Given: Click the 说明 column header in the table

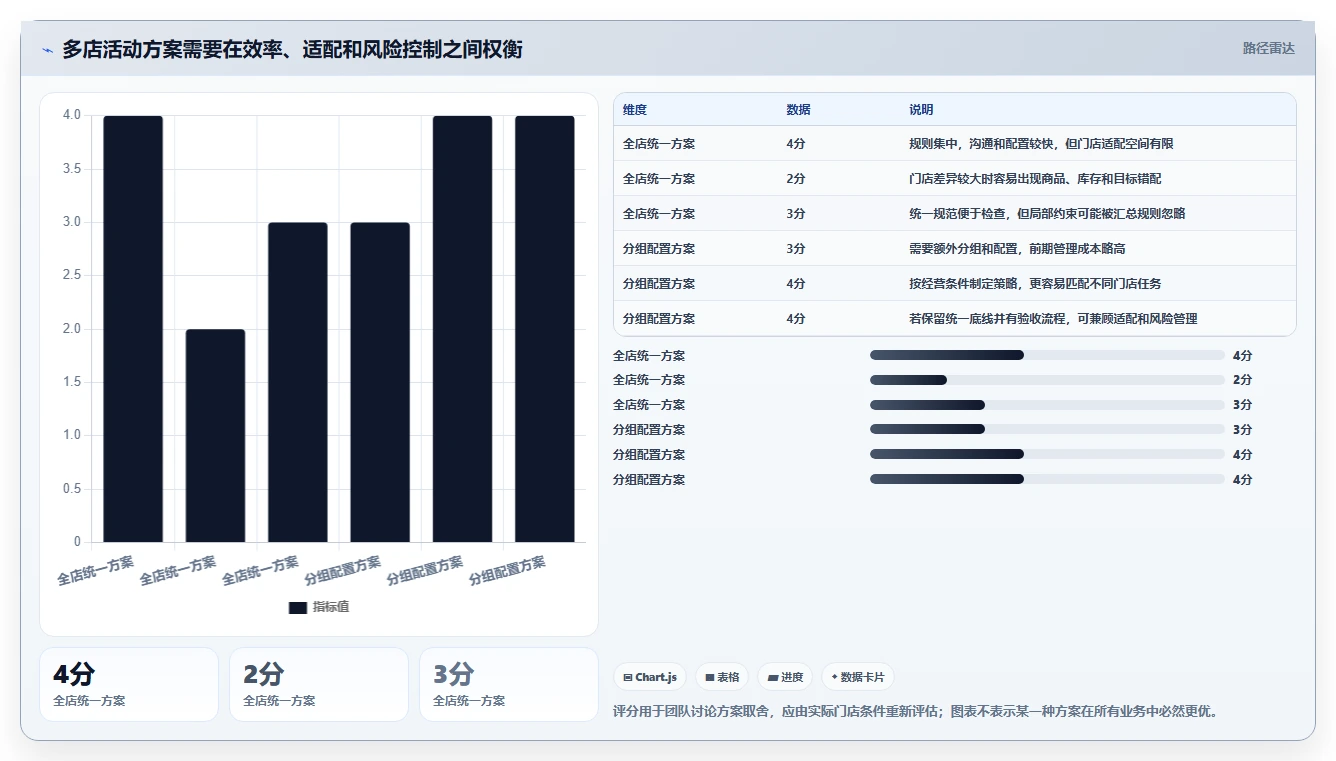Looking at the screenshot, I should coord(921,110).
